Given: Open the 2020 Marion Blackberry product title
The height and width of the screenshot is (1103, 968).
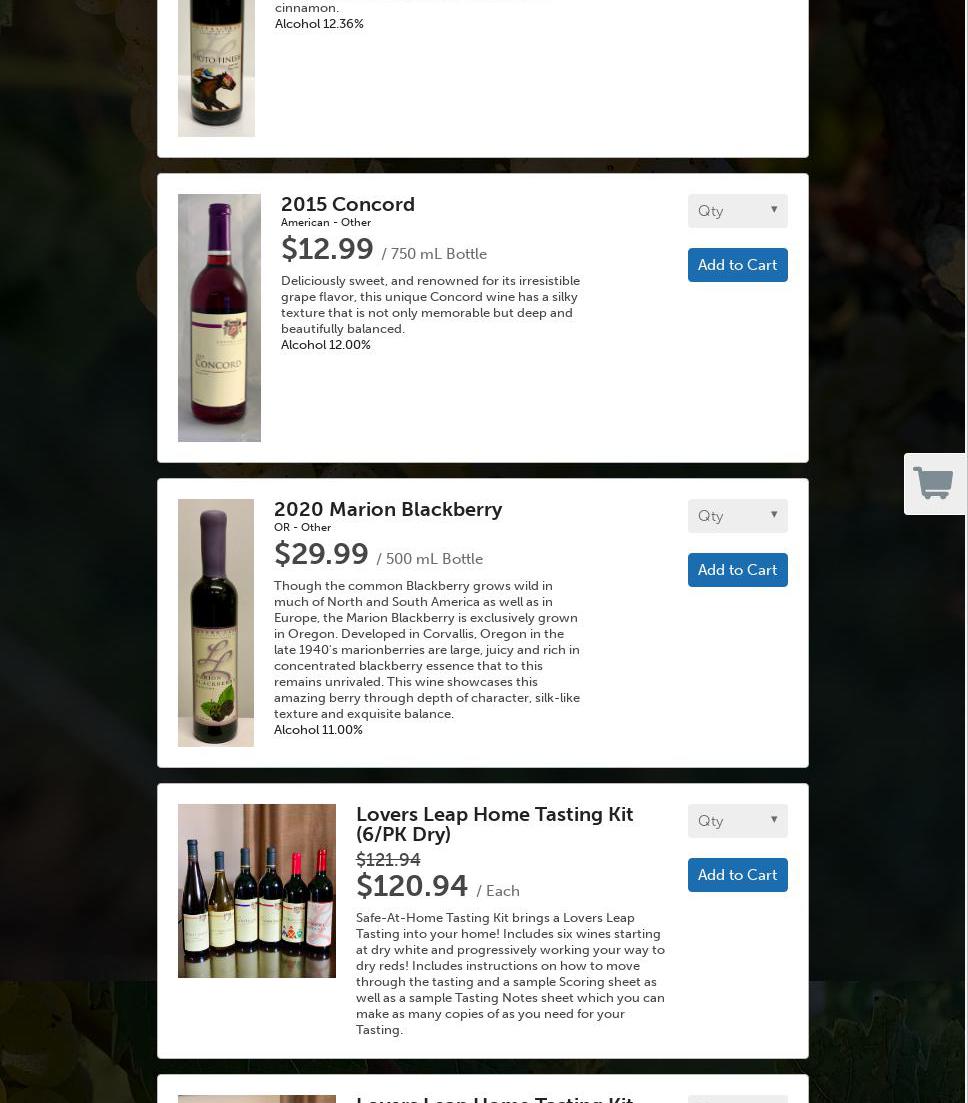Looking at the screenshot, I should click(388, 509).
